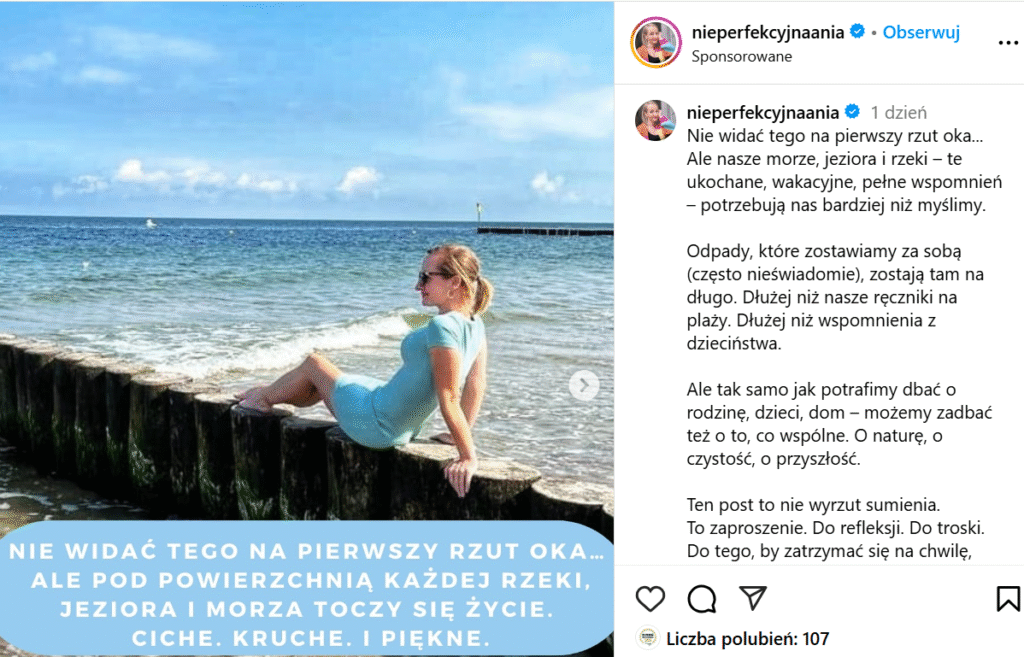The width and height of the screenshot is (1024, 657).
Task: Click small liker avatar beside like count
Action: [x=647, y=637]
